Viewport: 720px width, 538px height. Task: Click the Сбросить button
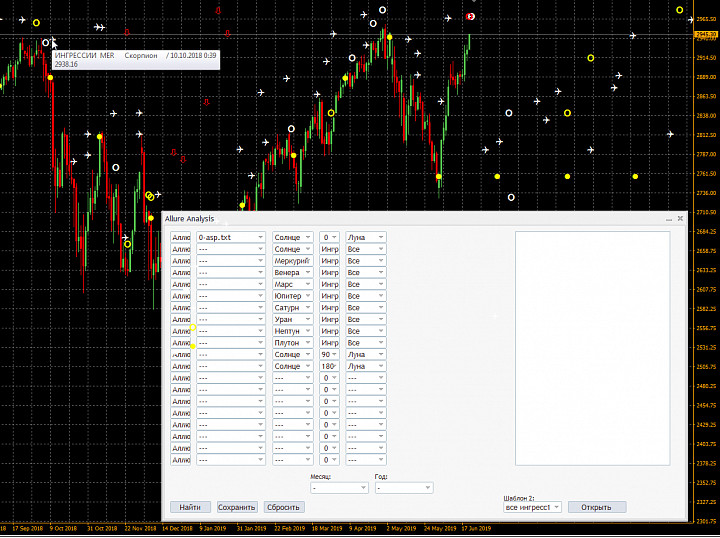[x=284, y=507]
